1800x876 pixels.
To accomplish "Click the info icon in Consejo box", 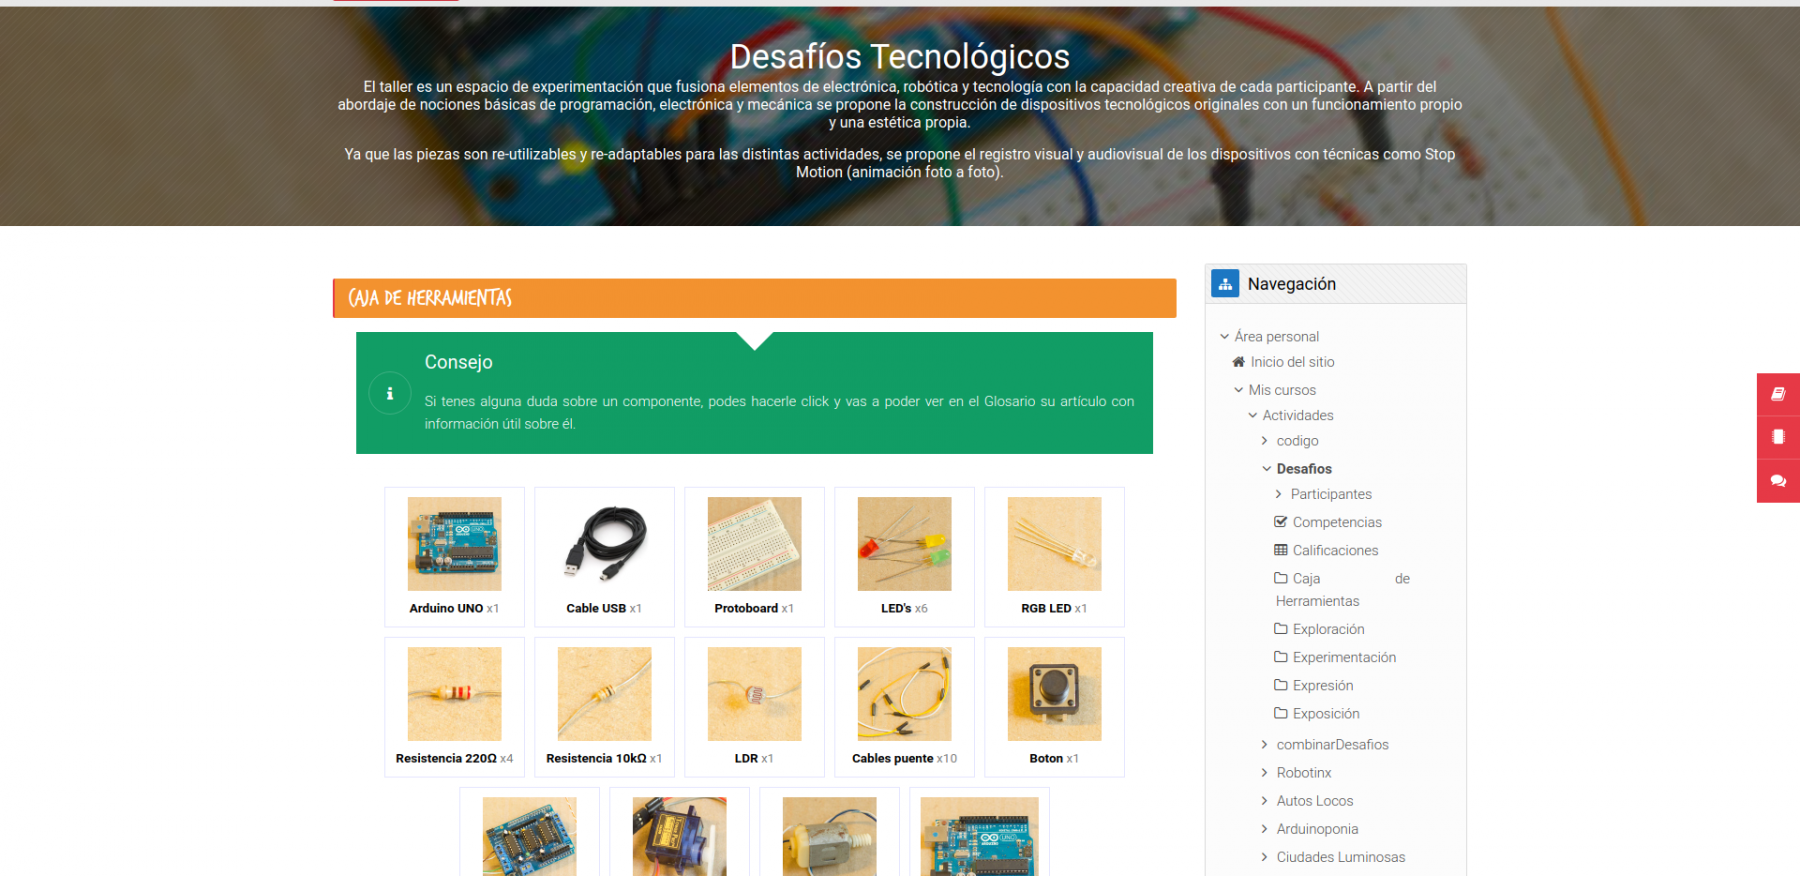I will 390,393.
